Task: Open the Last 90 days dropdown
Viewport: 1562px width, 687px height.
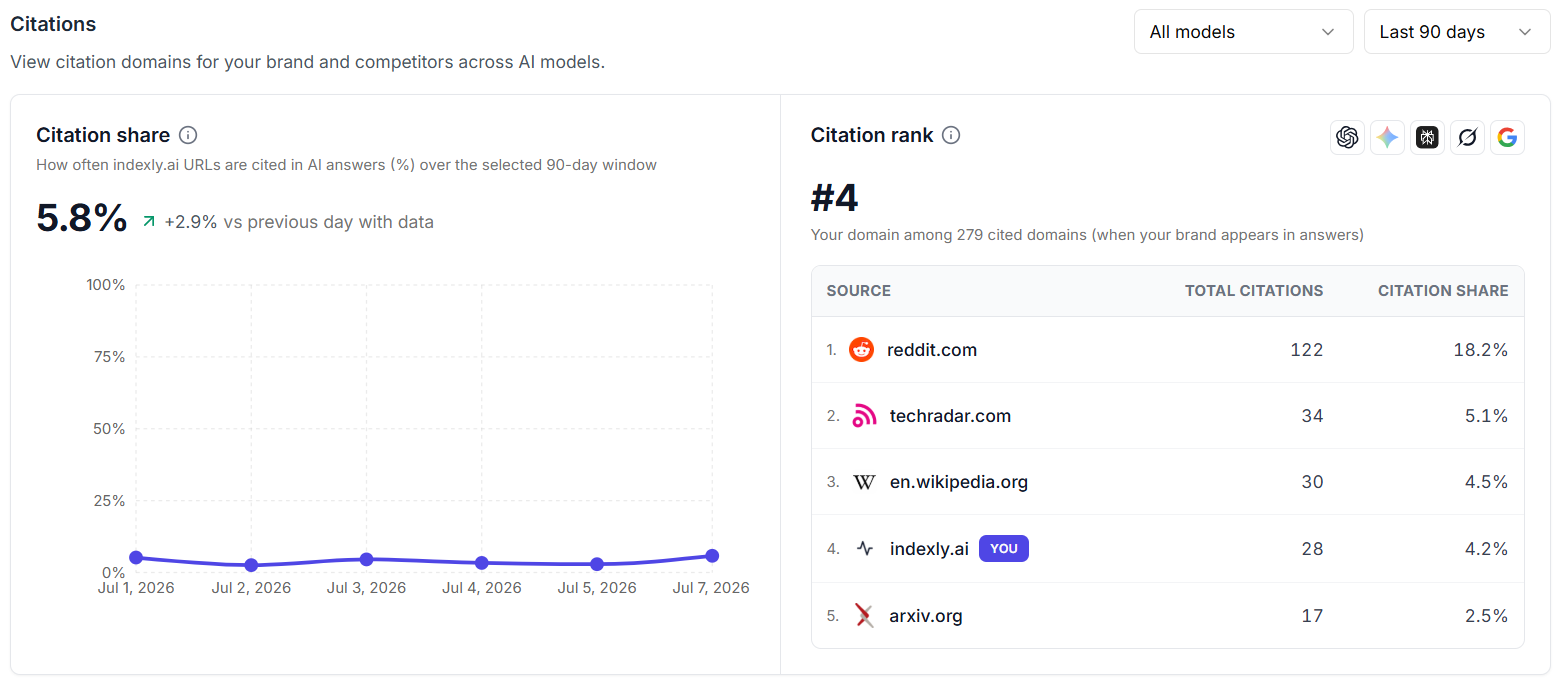Action: coord(1457,32)
